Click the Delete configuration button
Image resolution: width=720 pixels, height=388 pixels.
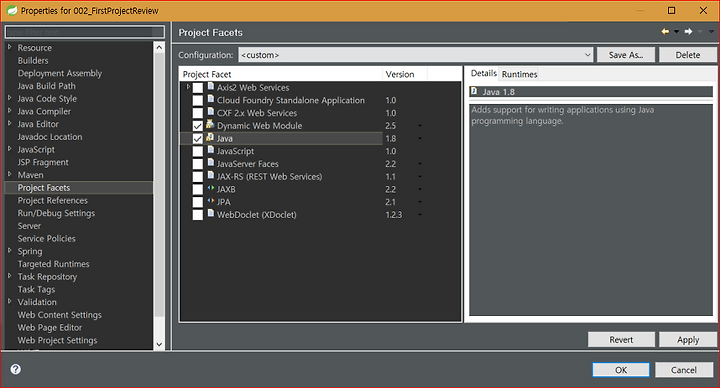[688, 55]
